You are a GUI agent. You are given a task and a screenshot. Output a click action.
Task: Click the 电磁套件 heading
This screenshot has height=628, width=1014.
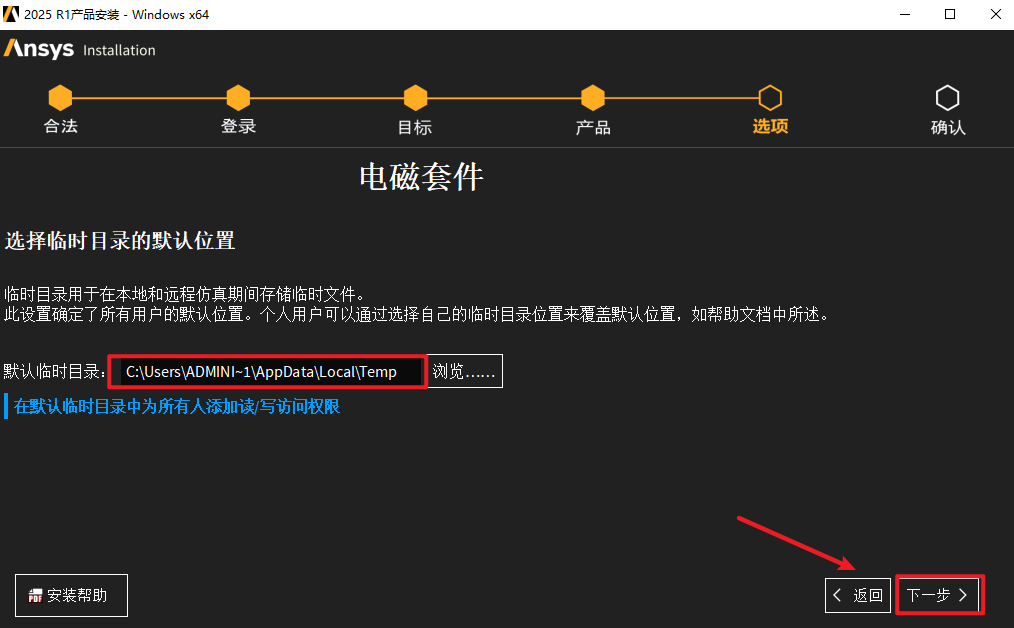pos(421,177)
